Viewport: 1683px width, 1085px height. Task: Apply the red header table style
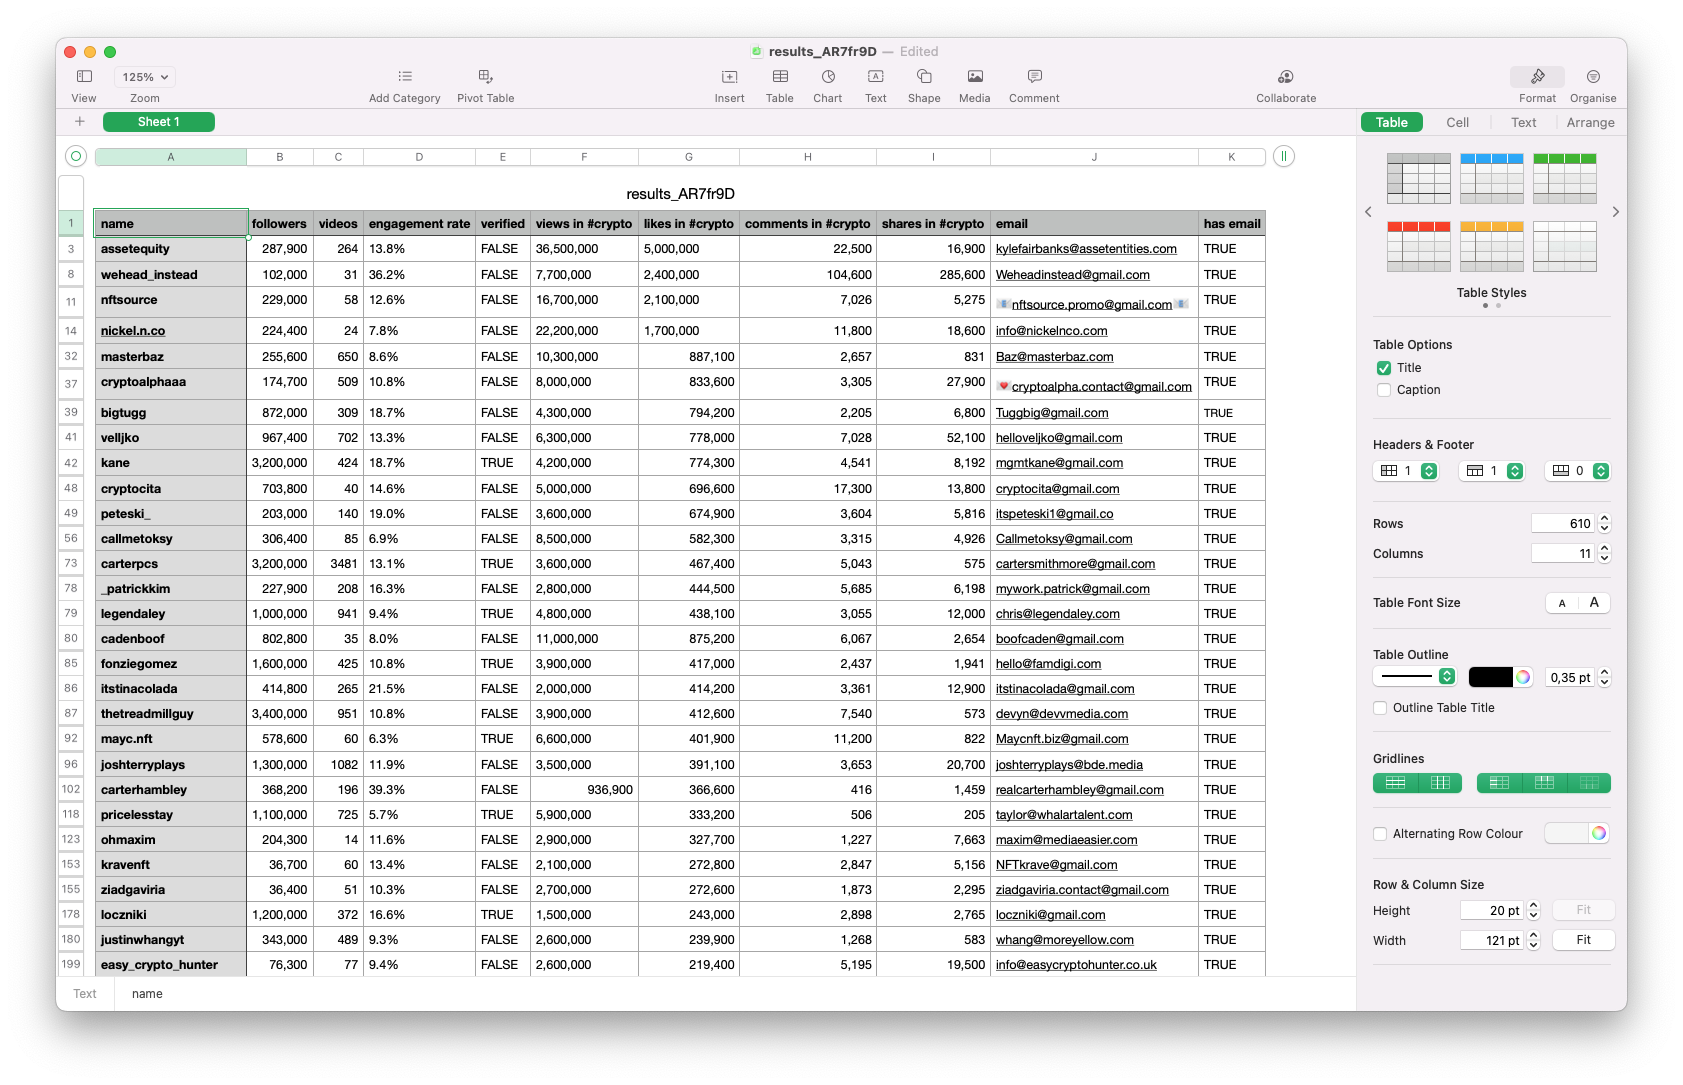pyautogui.click(x=1418, y=246)
